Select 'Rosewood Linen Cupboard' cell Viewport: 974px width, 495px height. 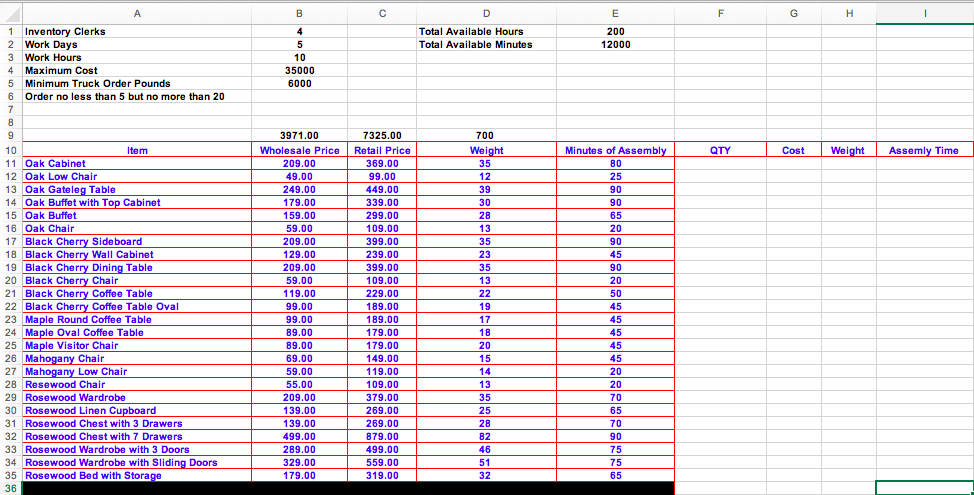(137, 411)
